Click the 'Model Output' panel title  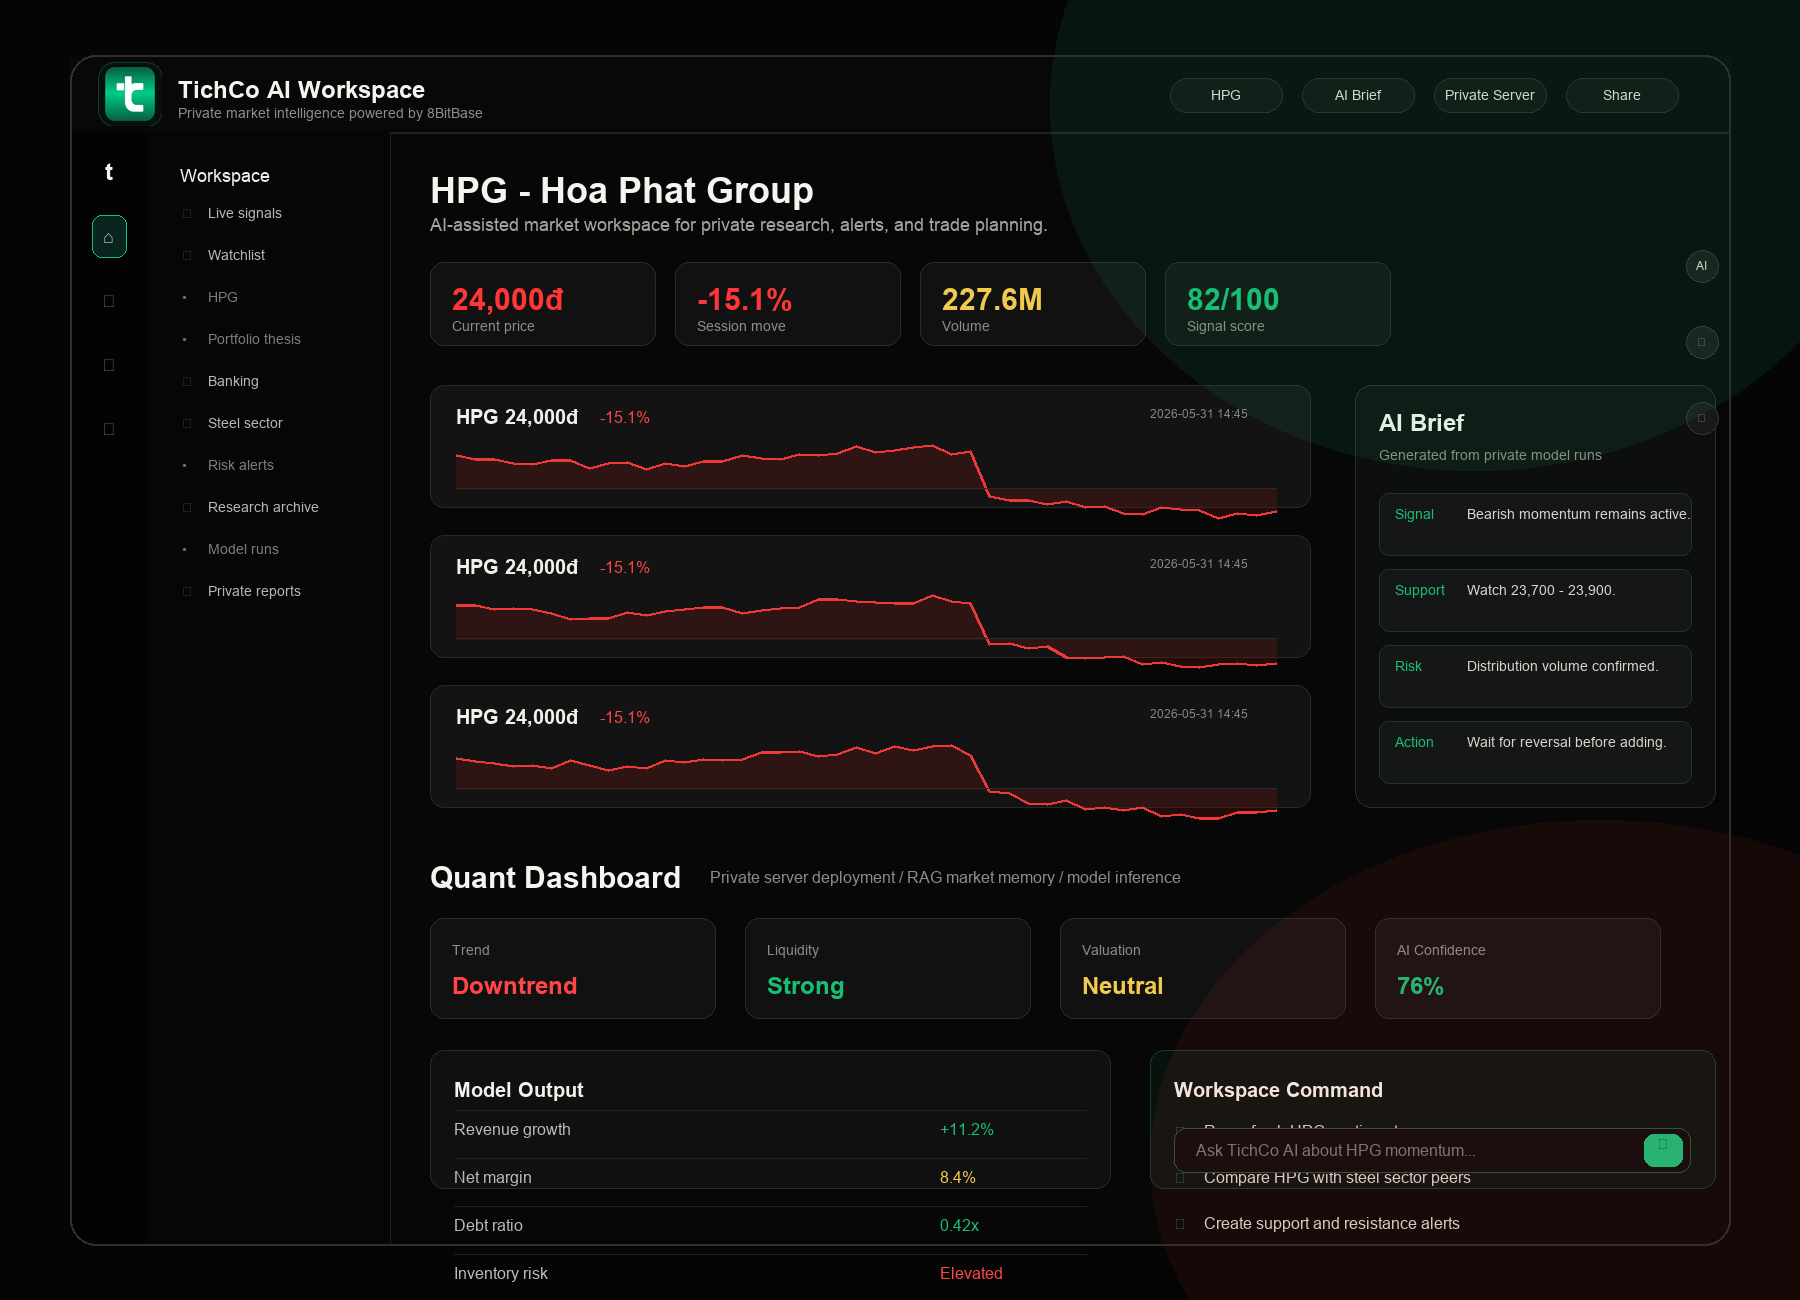tap(518, 1090)
